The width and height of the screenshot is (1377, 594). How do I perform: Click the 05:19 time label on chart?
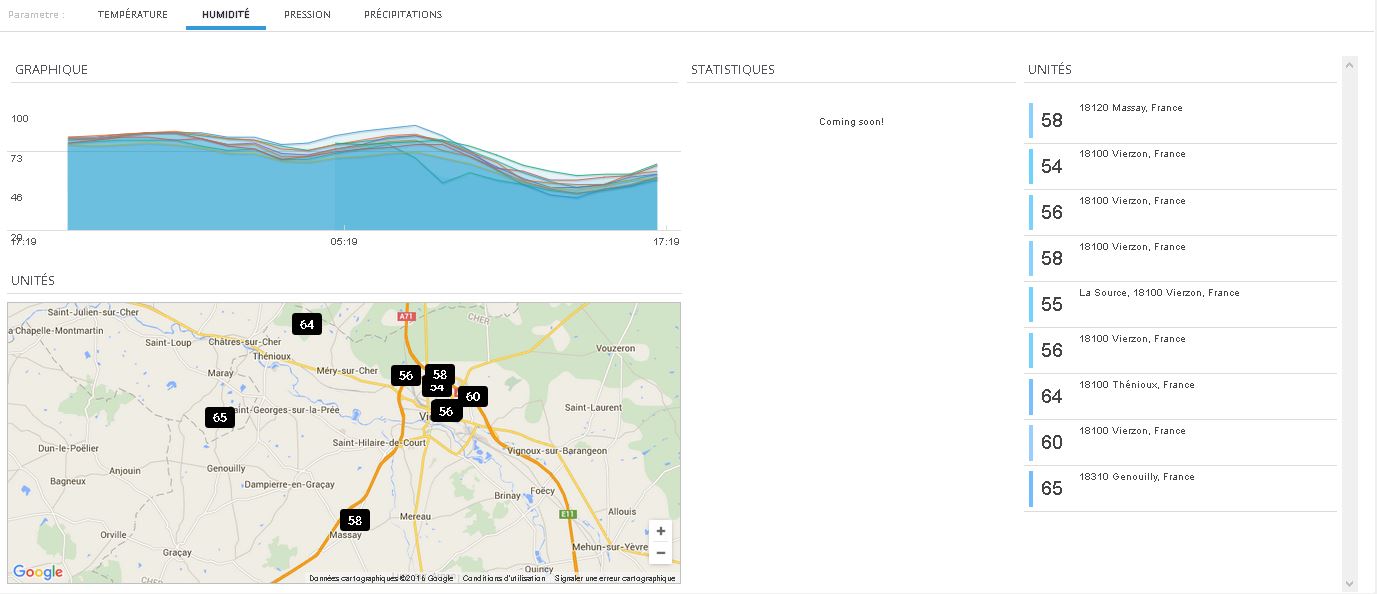[344, 242]
